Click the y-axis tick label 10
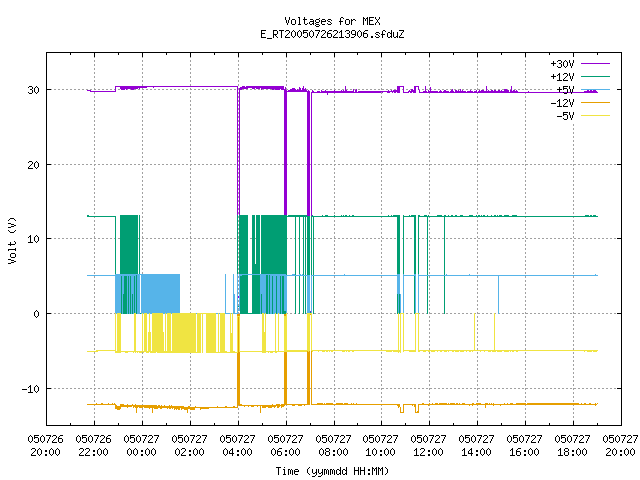 33,239
